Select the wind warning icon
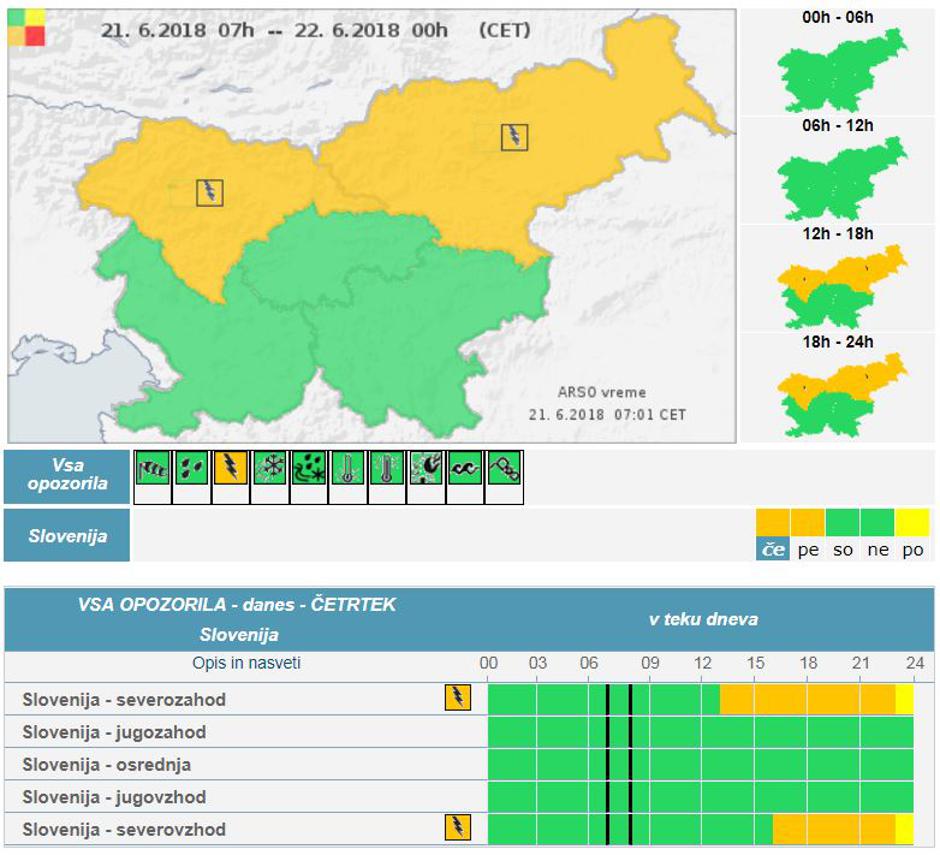This screenshot has width=940, height=855. (153, 468)
